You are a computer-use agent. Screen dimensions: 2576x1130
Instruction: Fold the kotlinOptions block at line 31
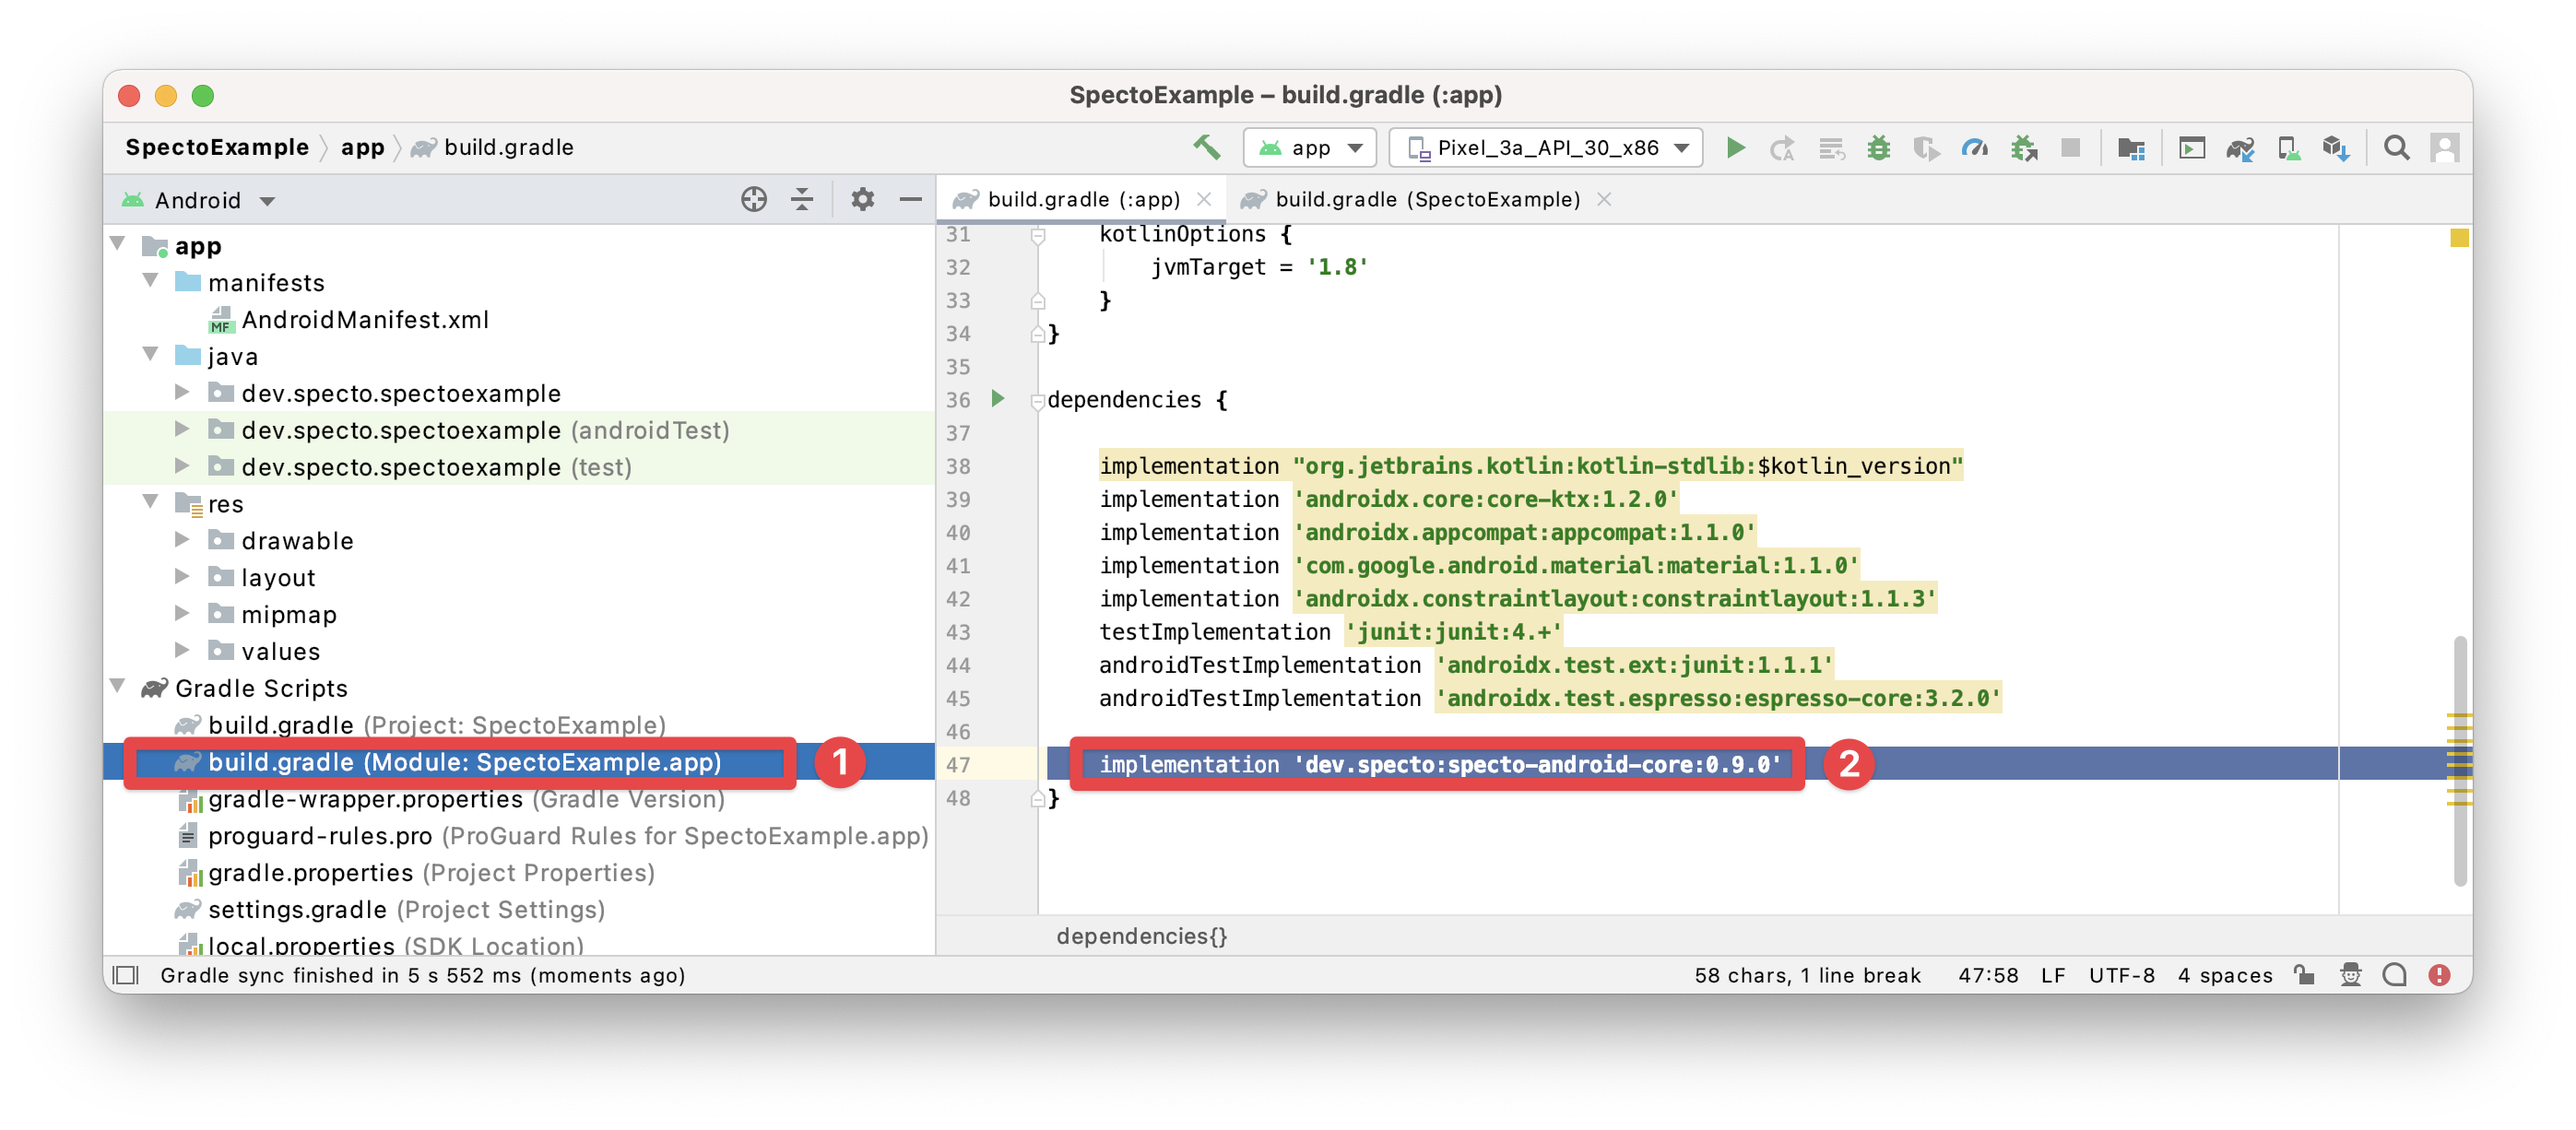(x=1038, y=234)
